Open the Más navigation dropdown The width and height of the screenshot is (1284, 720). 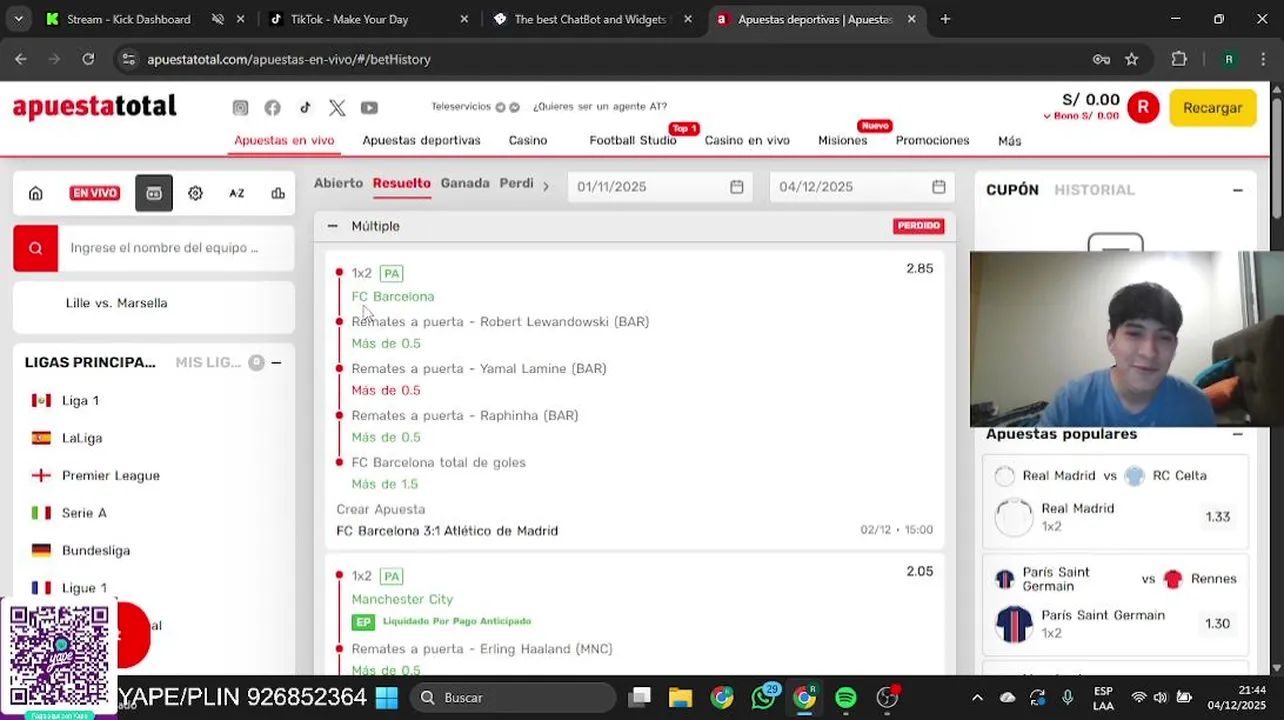1009,141
